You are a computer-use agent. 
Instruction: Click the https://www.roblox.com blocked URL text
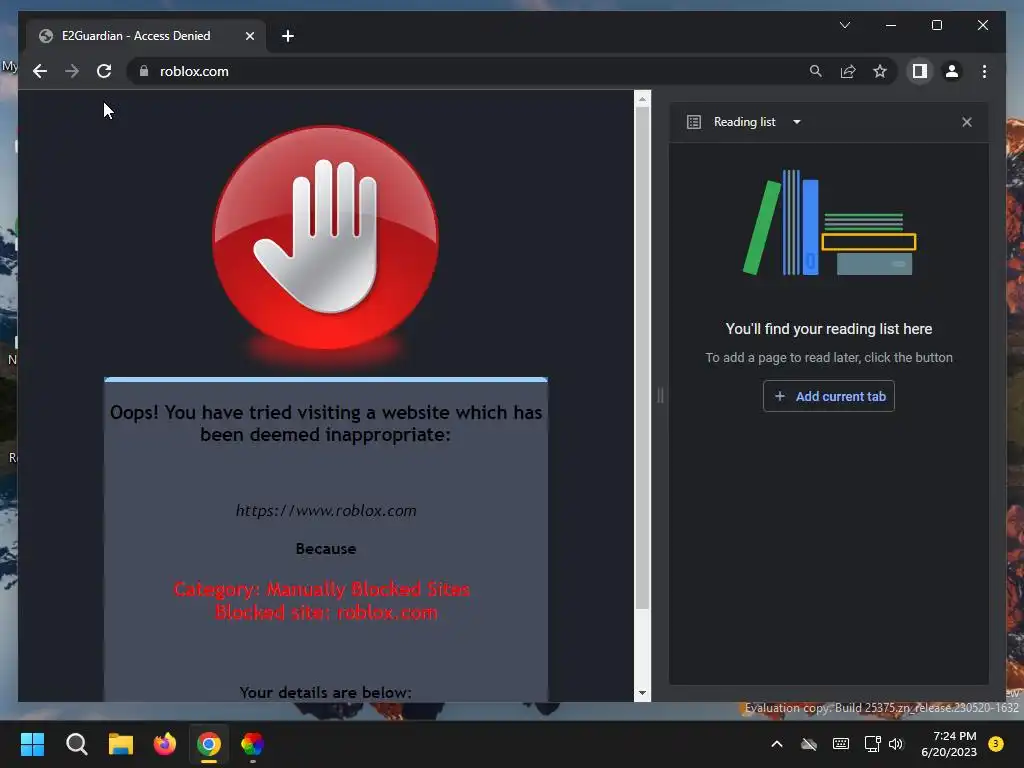click(x=326, y=511)
